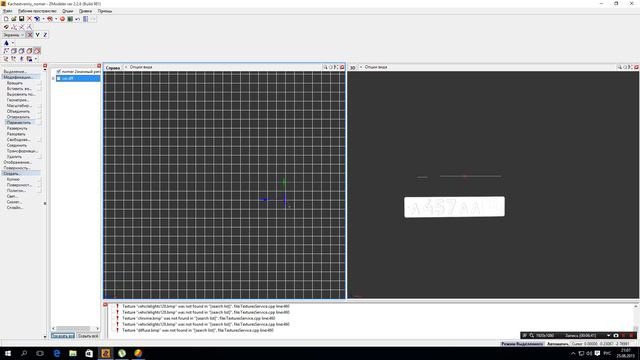Click Скрыть все button below object list
Viewport: 640px width, 360px height.
88,336
